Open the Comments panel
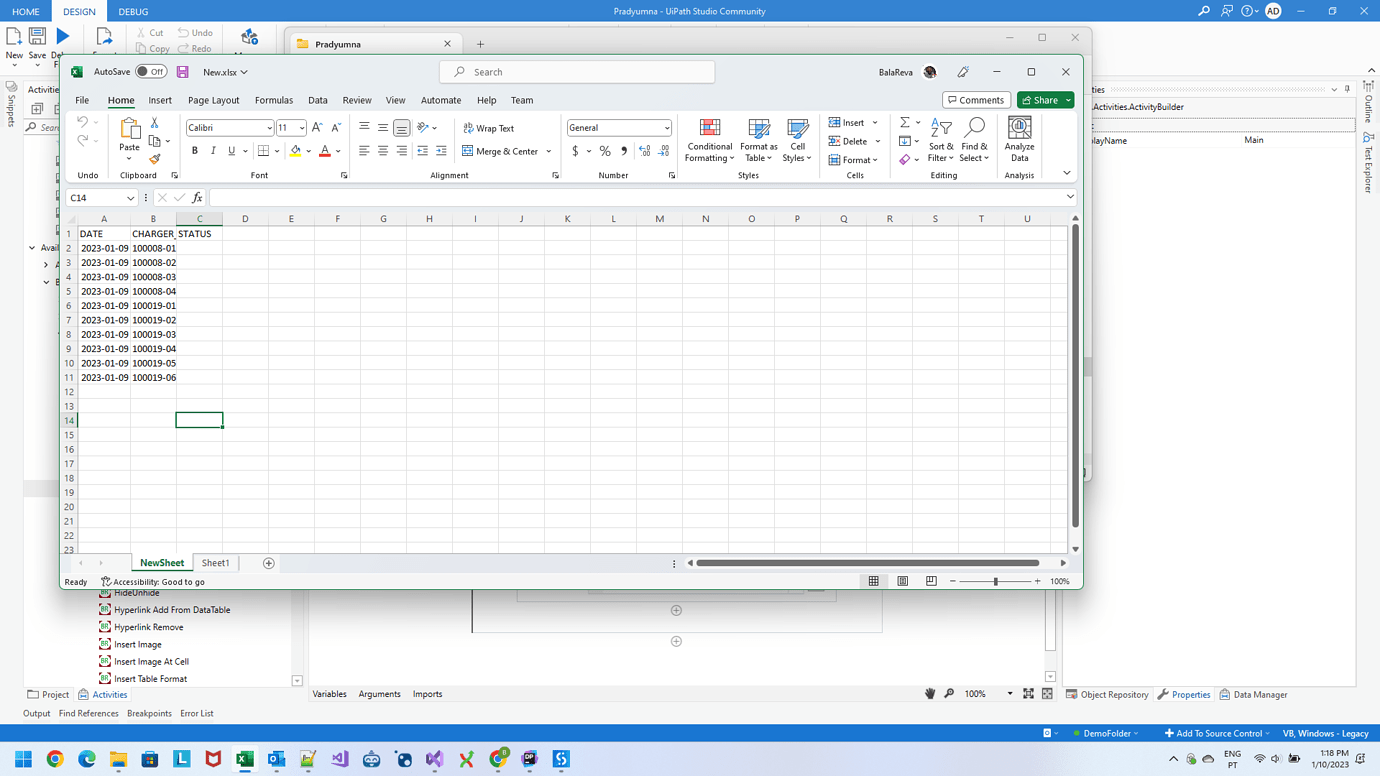1380x776 pixels. tap(975, 100)
